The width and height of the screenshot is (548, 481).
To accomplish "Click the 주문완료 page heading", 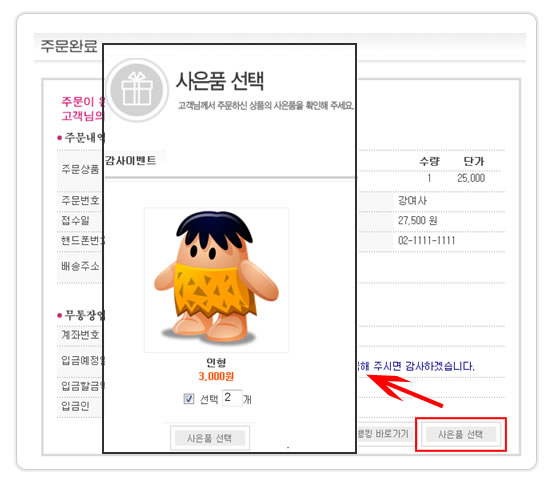I will point(69,46).
